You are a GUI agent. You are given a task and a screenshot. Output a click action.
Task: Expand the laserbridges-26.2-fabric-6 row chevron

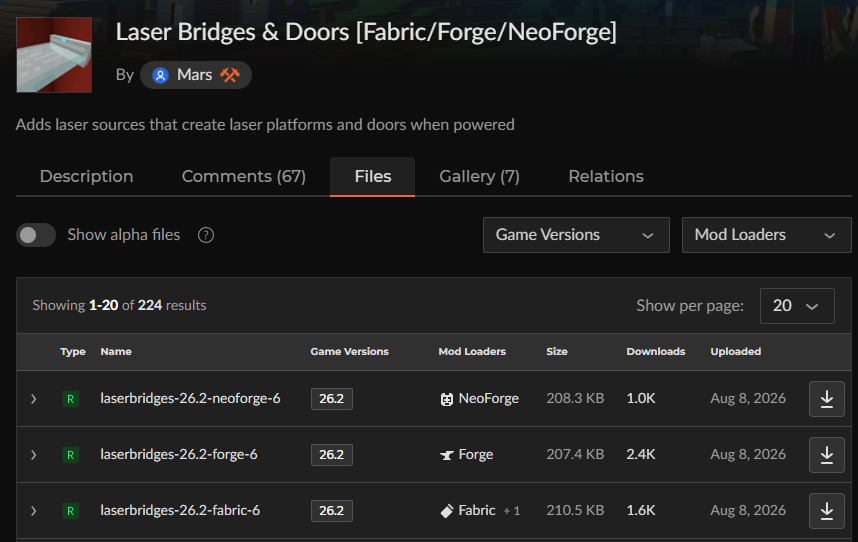[x=33, y=510]
